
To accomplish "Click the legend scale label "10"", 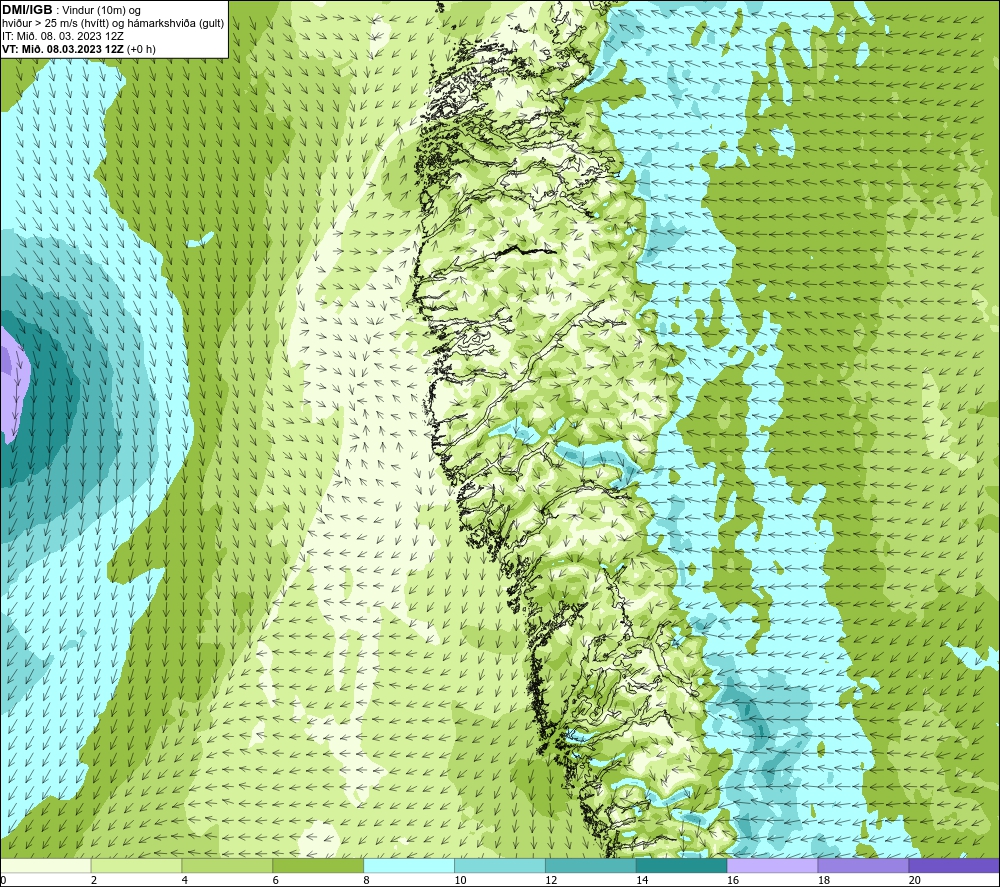I will pyautogui.click(x=460, y=880).
